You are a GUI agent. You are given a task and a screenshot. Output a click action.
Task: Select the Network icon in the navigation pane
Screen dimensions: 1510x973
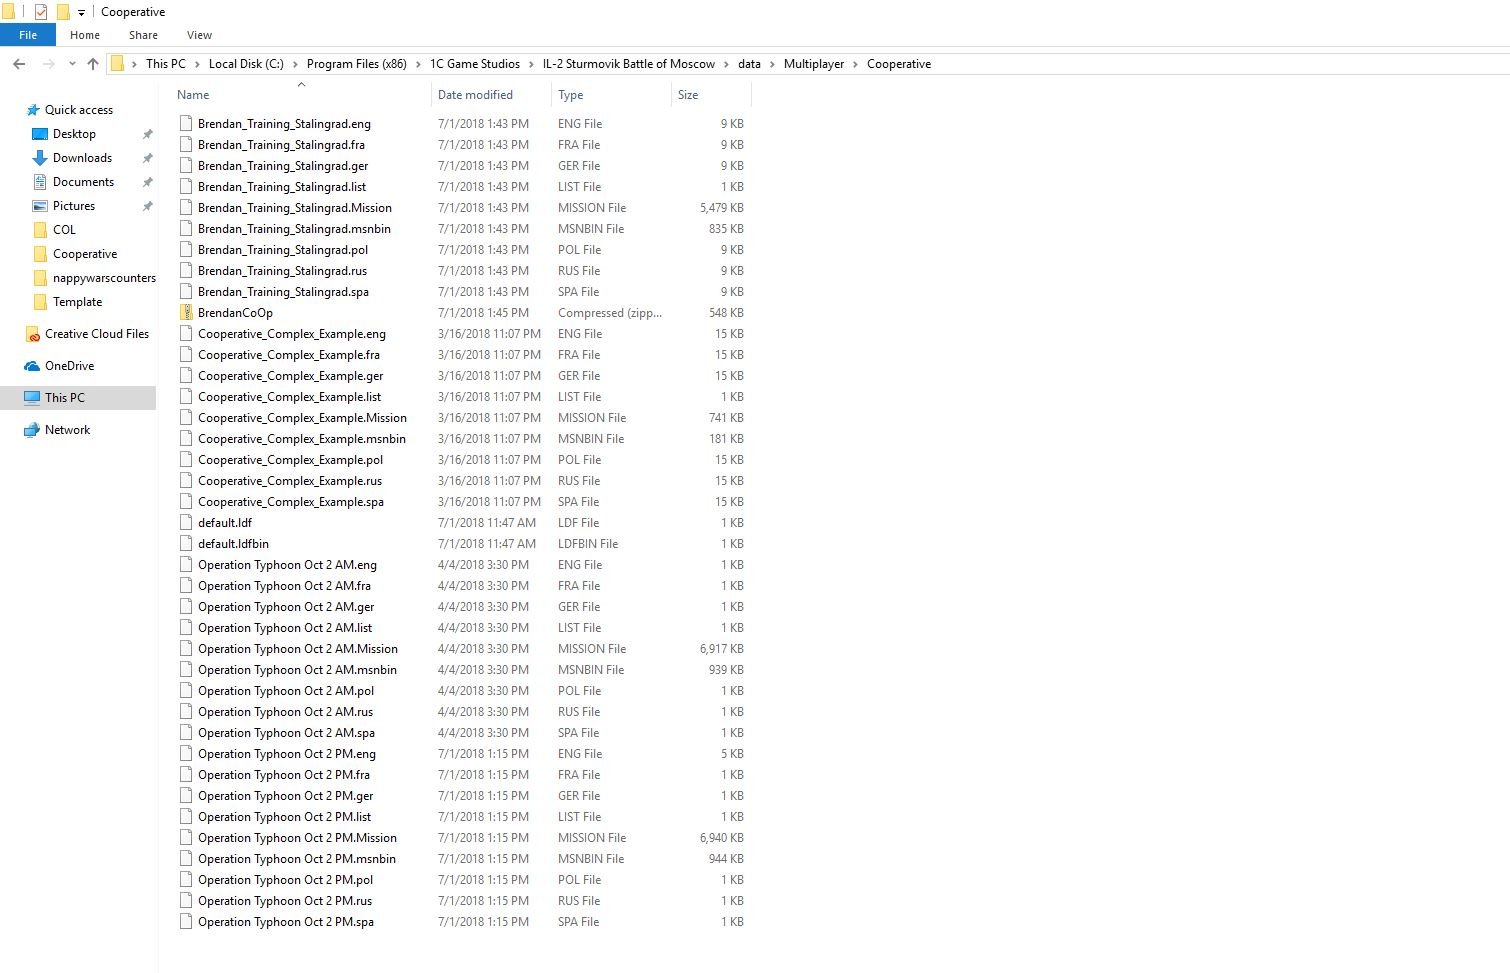click(x=32, y=430)
